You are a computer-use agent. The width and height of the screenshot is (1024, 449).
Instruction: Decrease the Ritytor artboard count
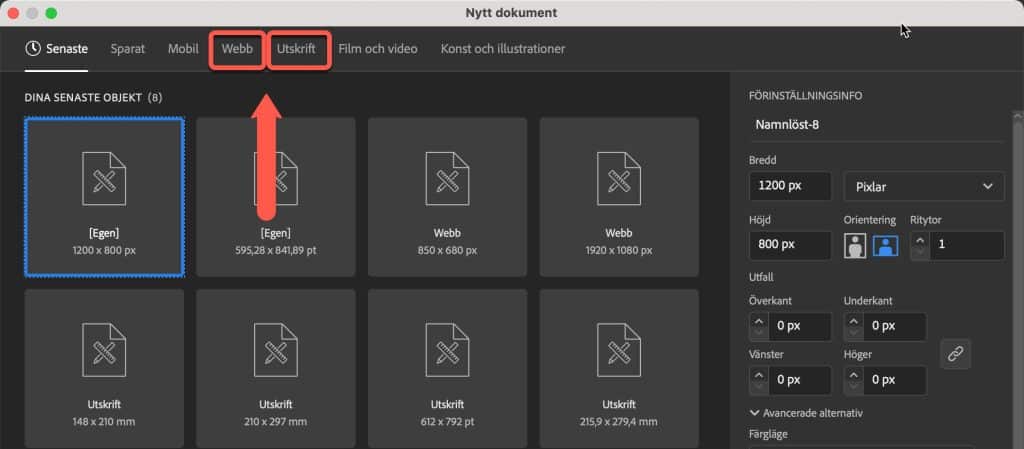(920, 253)
